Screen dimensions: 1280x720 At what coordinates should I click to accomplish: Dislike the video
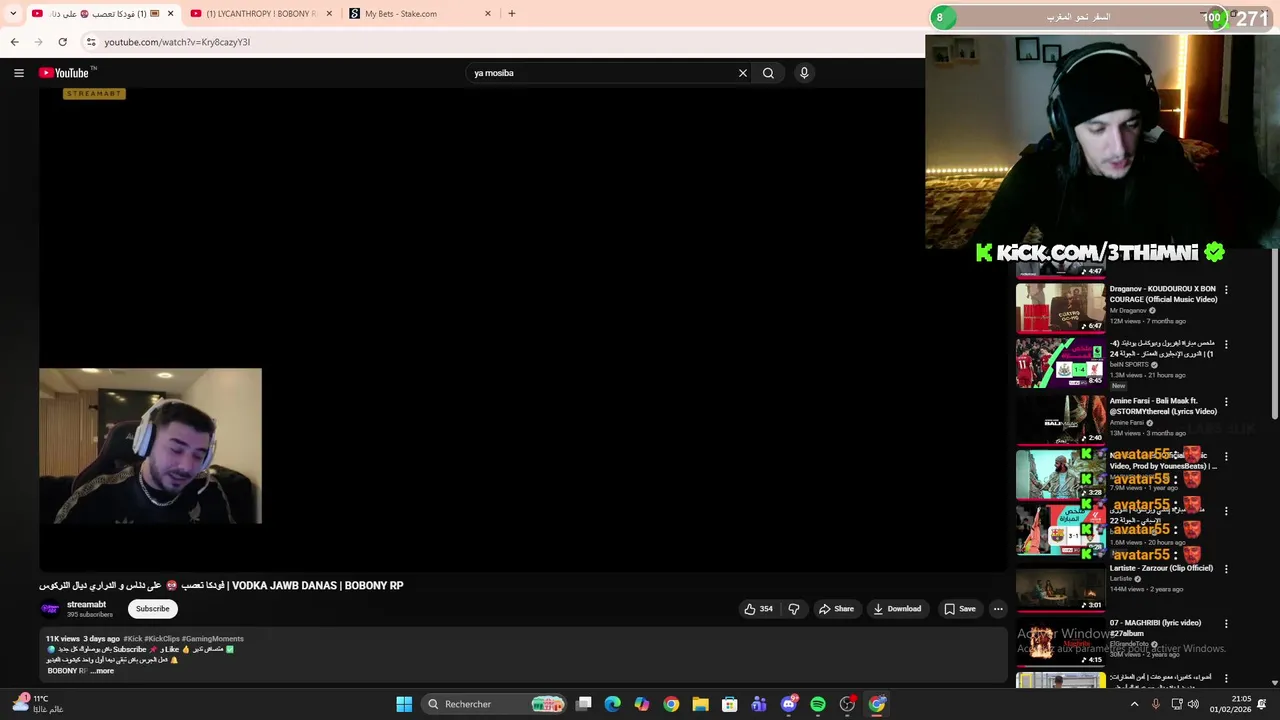coord(794,609)
